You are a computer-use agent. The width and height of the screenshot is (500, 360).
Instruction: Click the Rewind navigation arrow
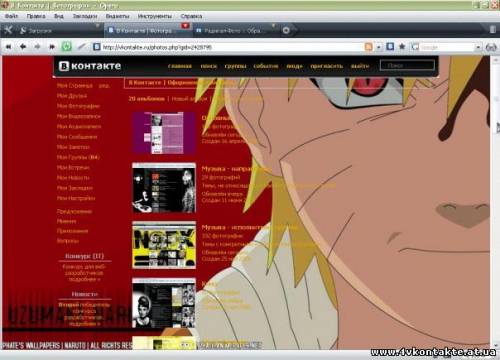[8, 47]
